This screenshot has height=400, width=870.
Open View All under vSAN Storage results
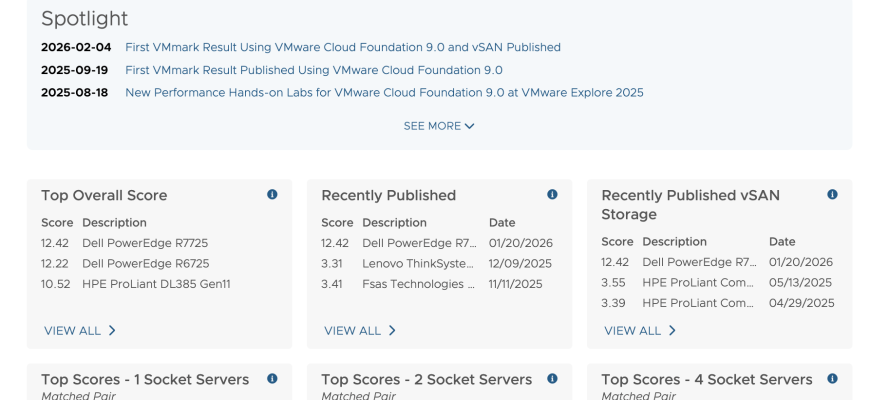tap(640, 330)
